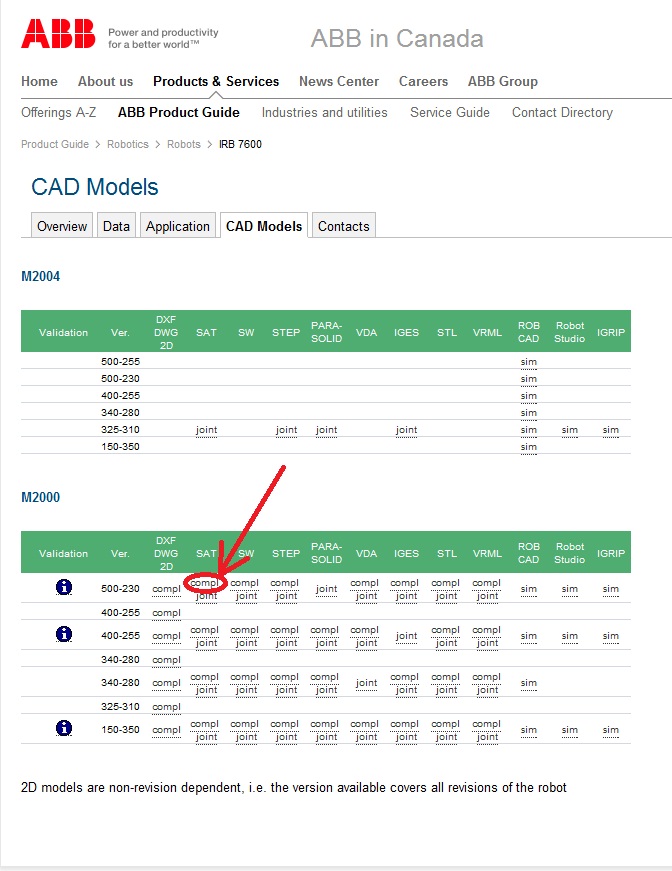Download M2000 500-230 IGRIP sim
Image resolution: width=672 pixels, height=871 pixels.
610,589
